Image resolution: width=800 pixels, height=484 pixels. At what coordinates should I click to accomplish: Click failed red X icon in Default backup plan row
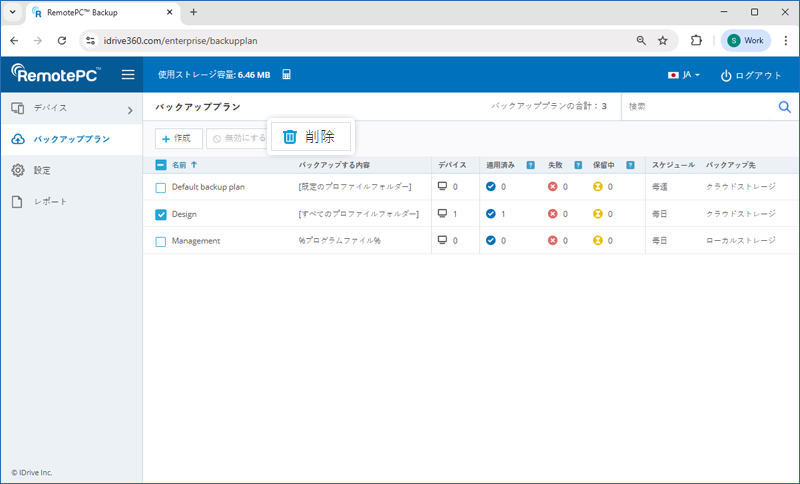[x=553, y=187]
